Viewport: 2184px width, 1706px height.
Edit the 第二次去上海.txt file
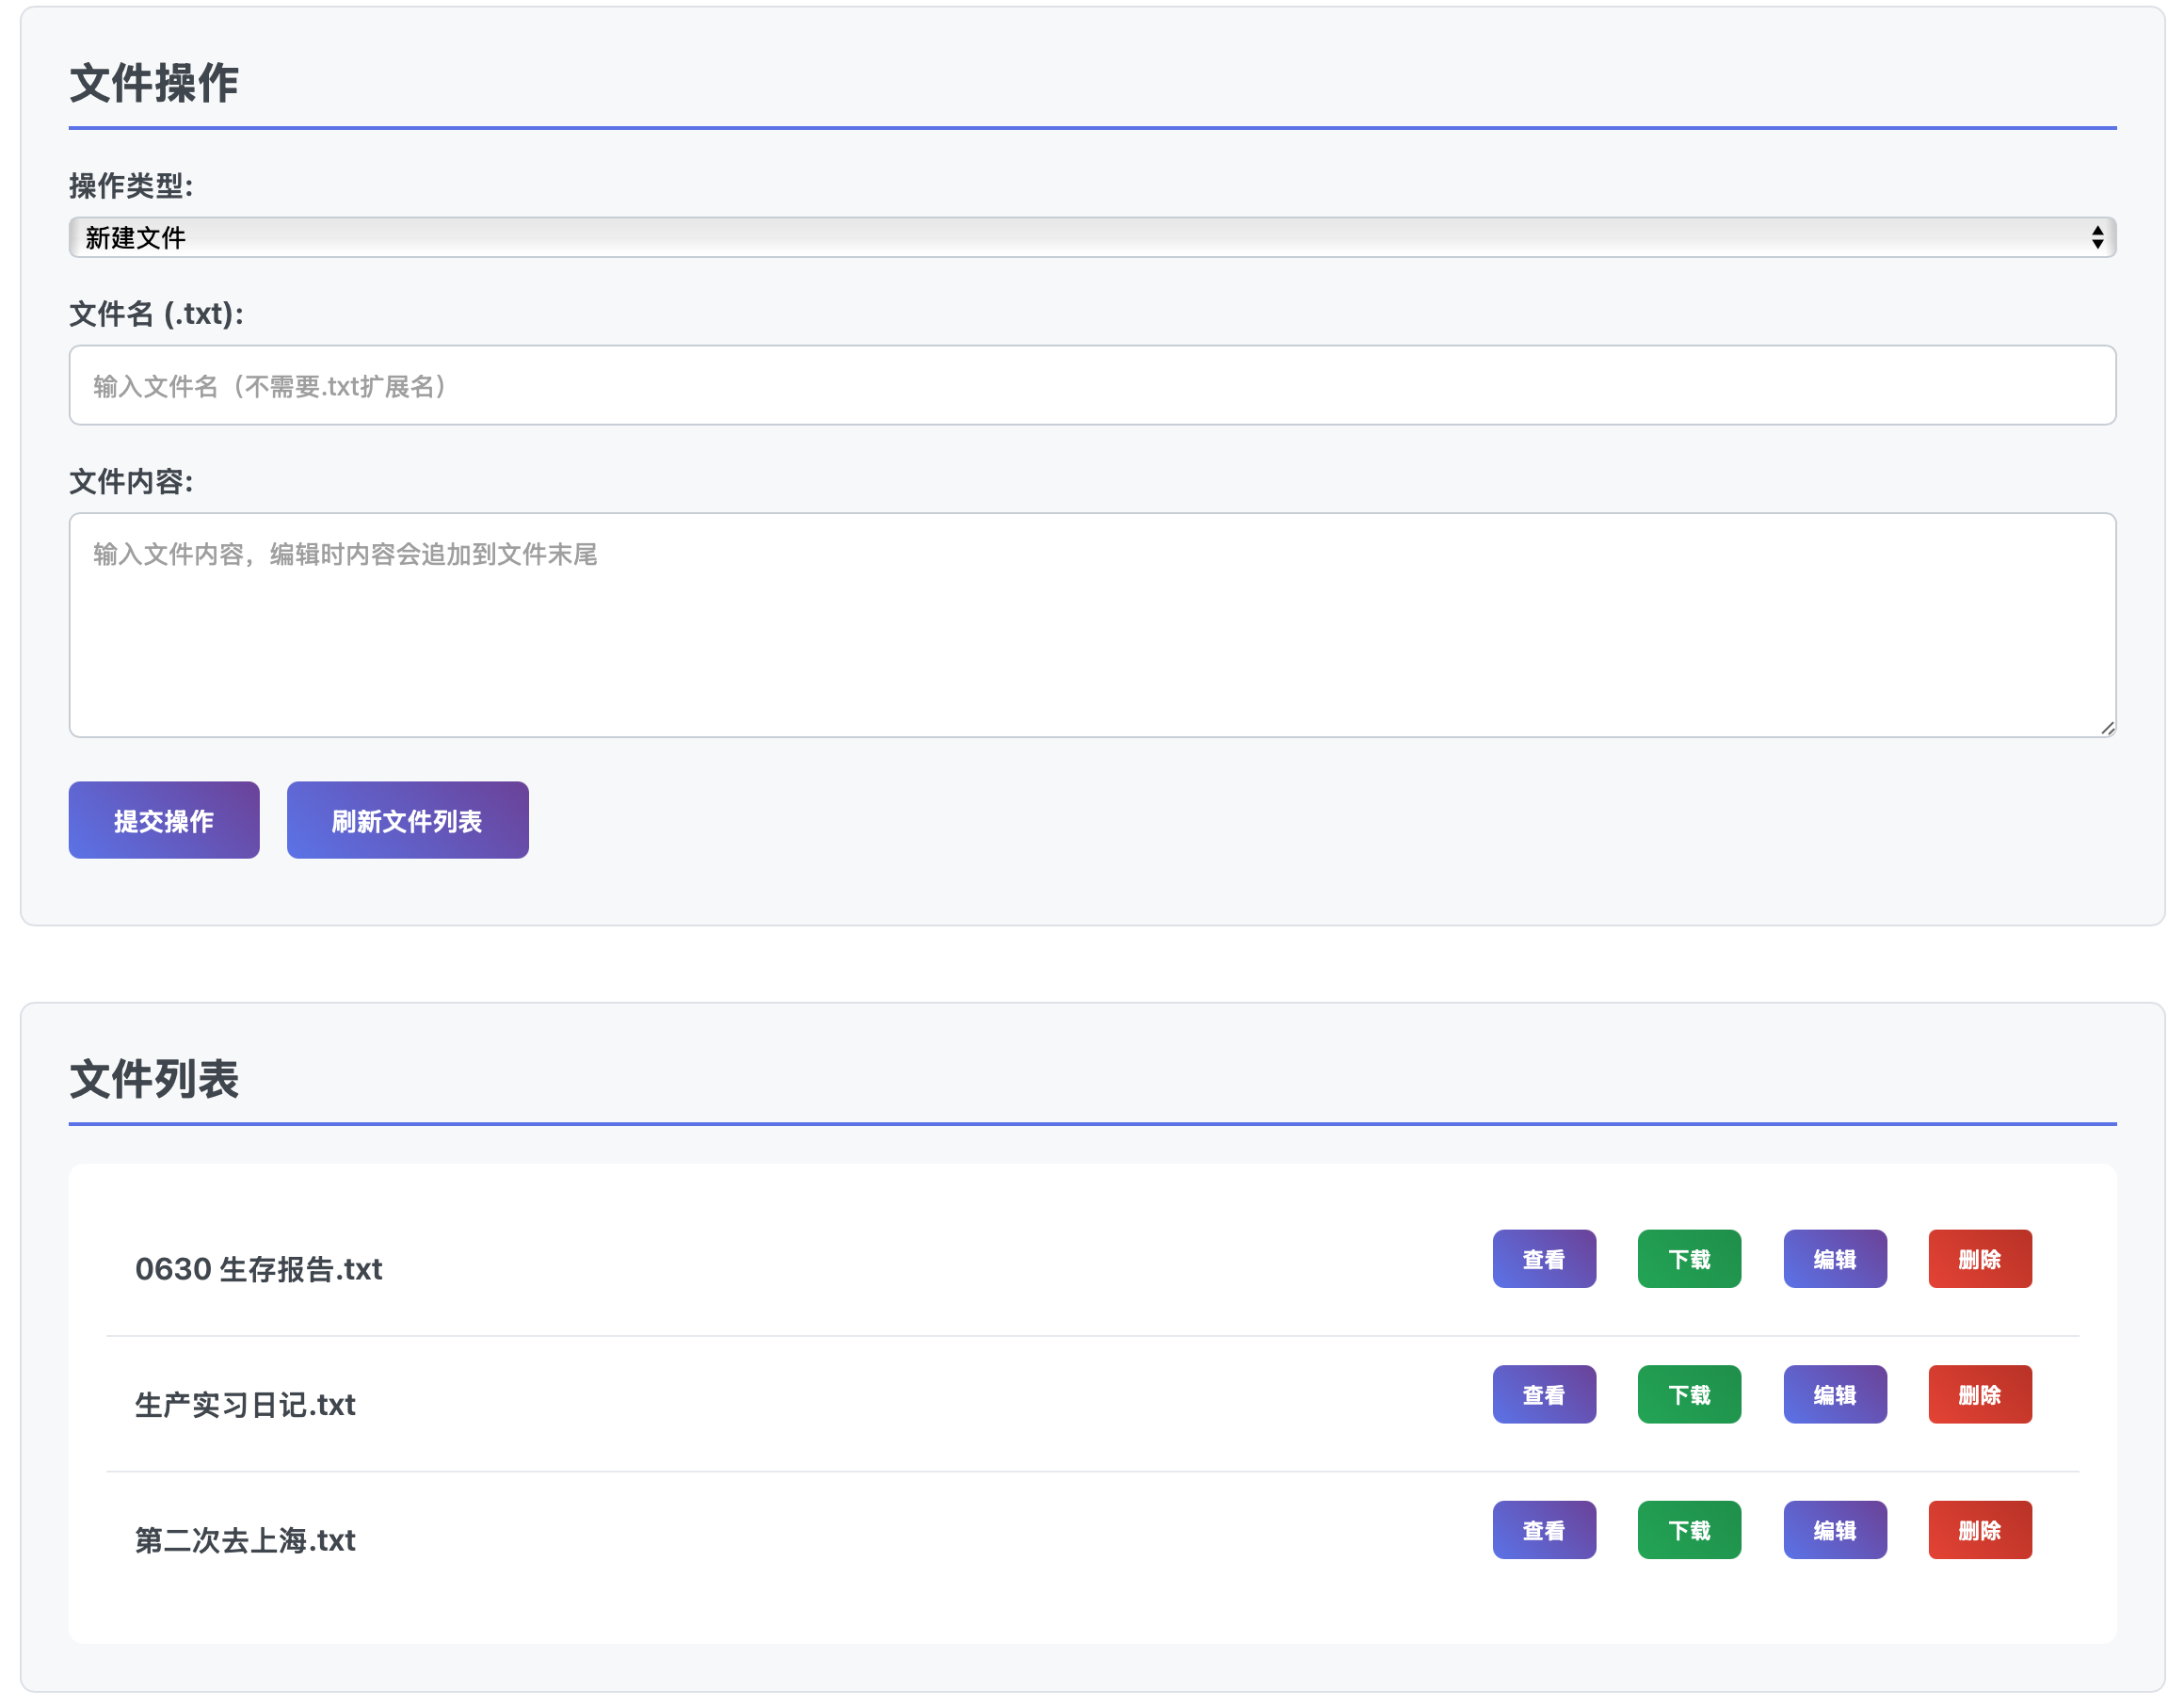point(1835,1530)
